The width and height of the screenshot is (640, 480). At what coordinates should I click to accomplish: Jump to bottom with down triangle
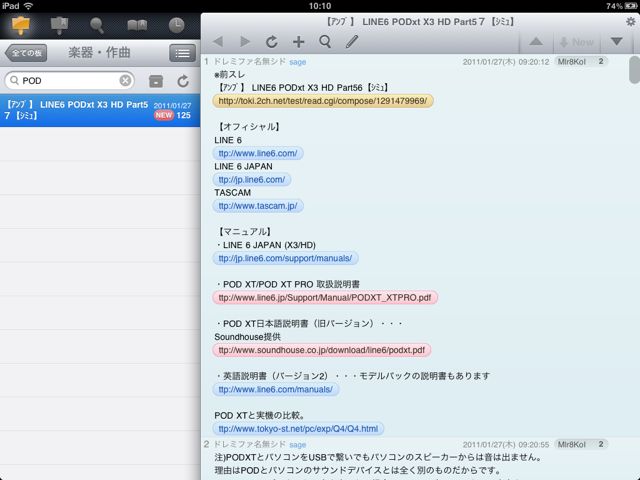pyautogui.click(x=616, y=42)
